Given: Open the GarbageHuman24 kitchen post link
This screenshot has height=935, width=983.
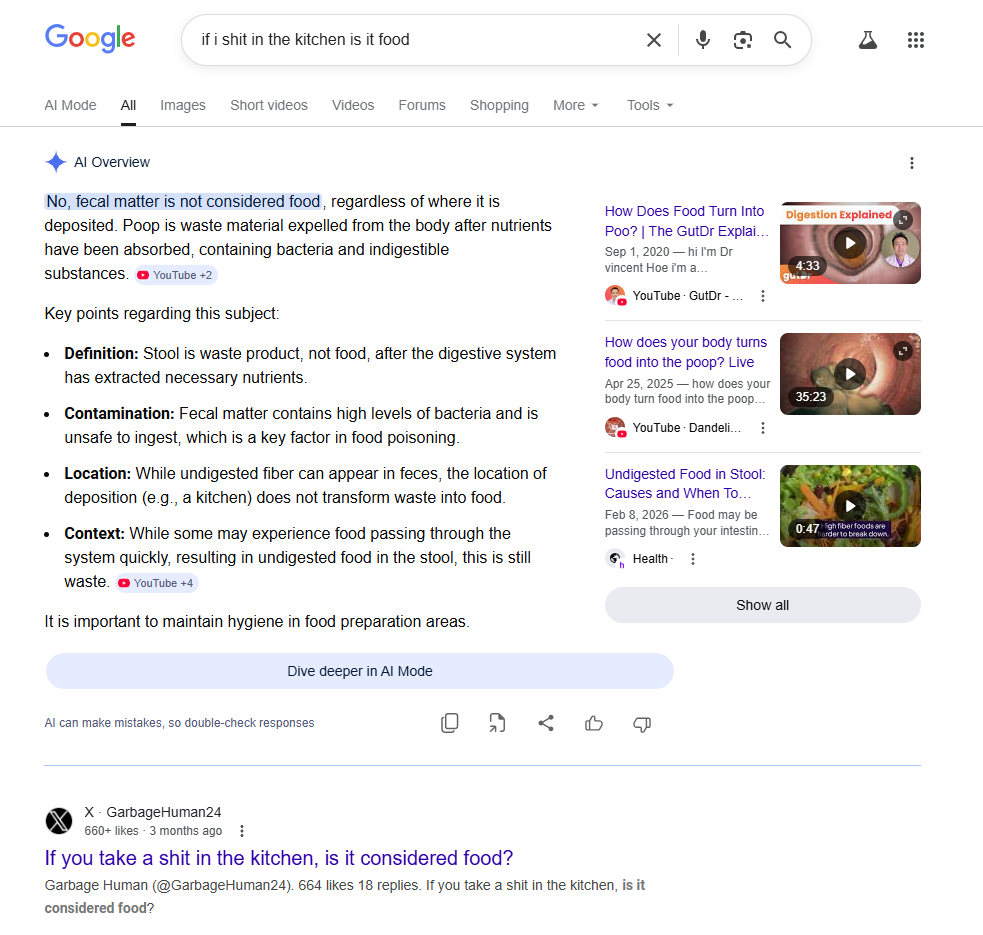Looking at the screenshot, I should [x=279, y=858].
